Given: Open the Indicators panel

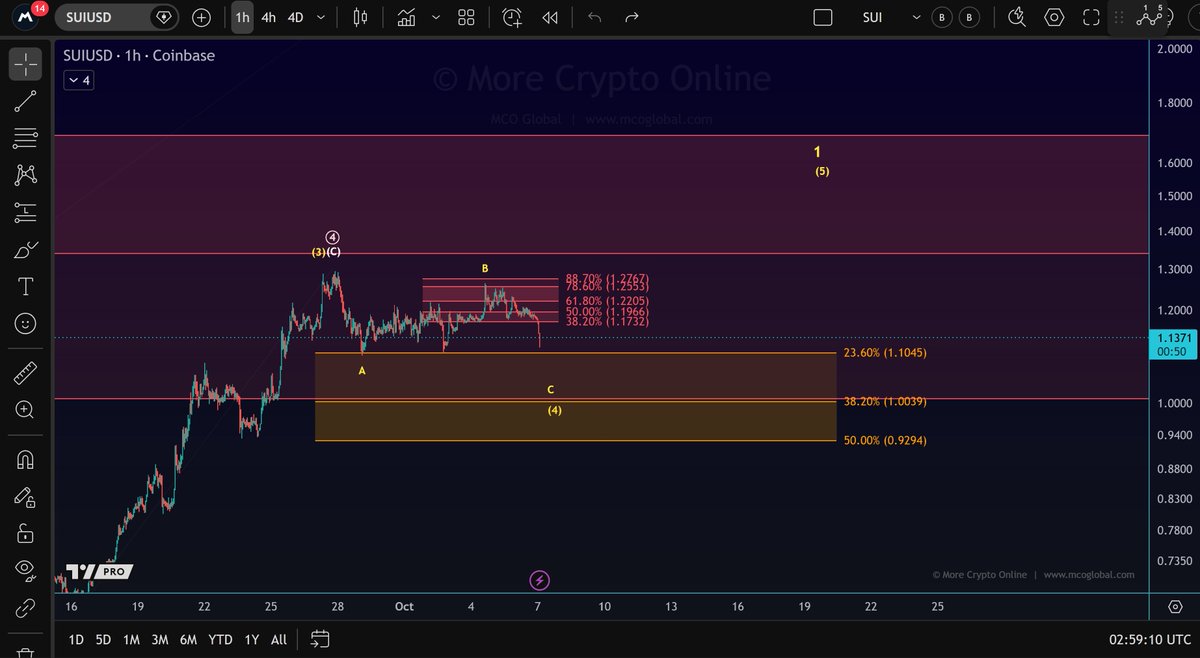Looking at the screenshot, I should [x=406, y=17].
